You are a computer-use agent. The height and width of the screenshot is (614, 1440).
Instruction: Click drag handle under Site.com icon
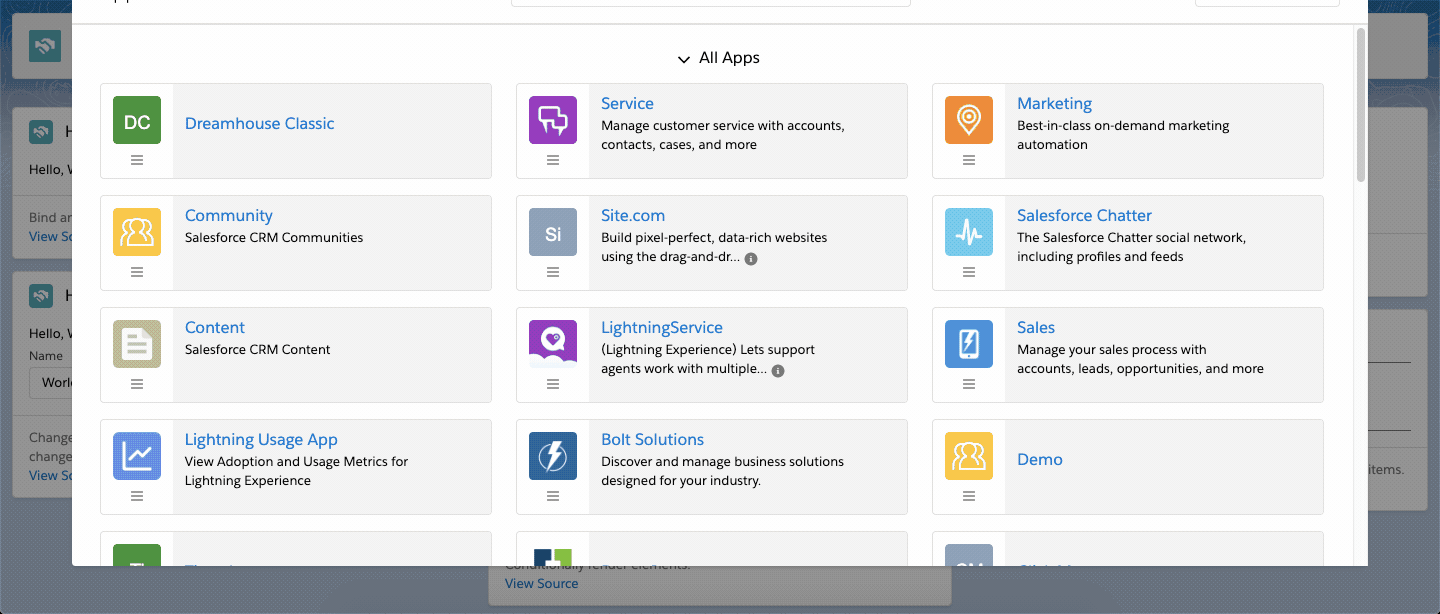click(553, 272)
